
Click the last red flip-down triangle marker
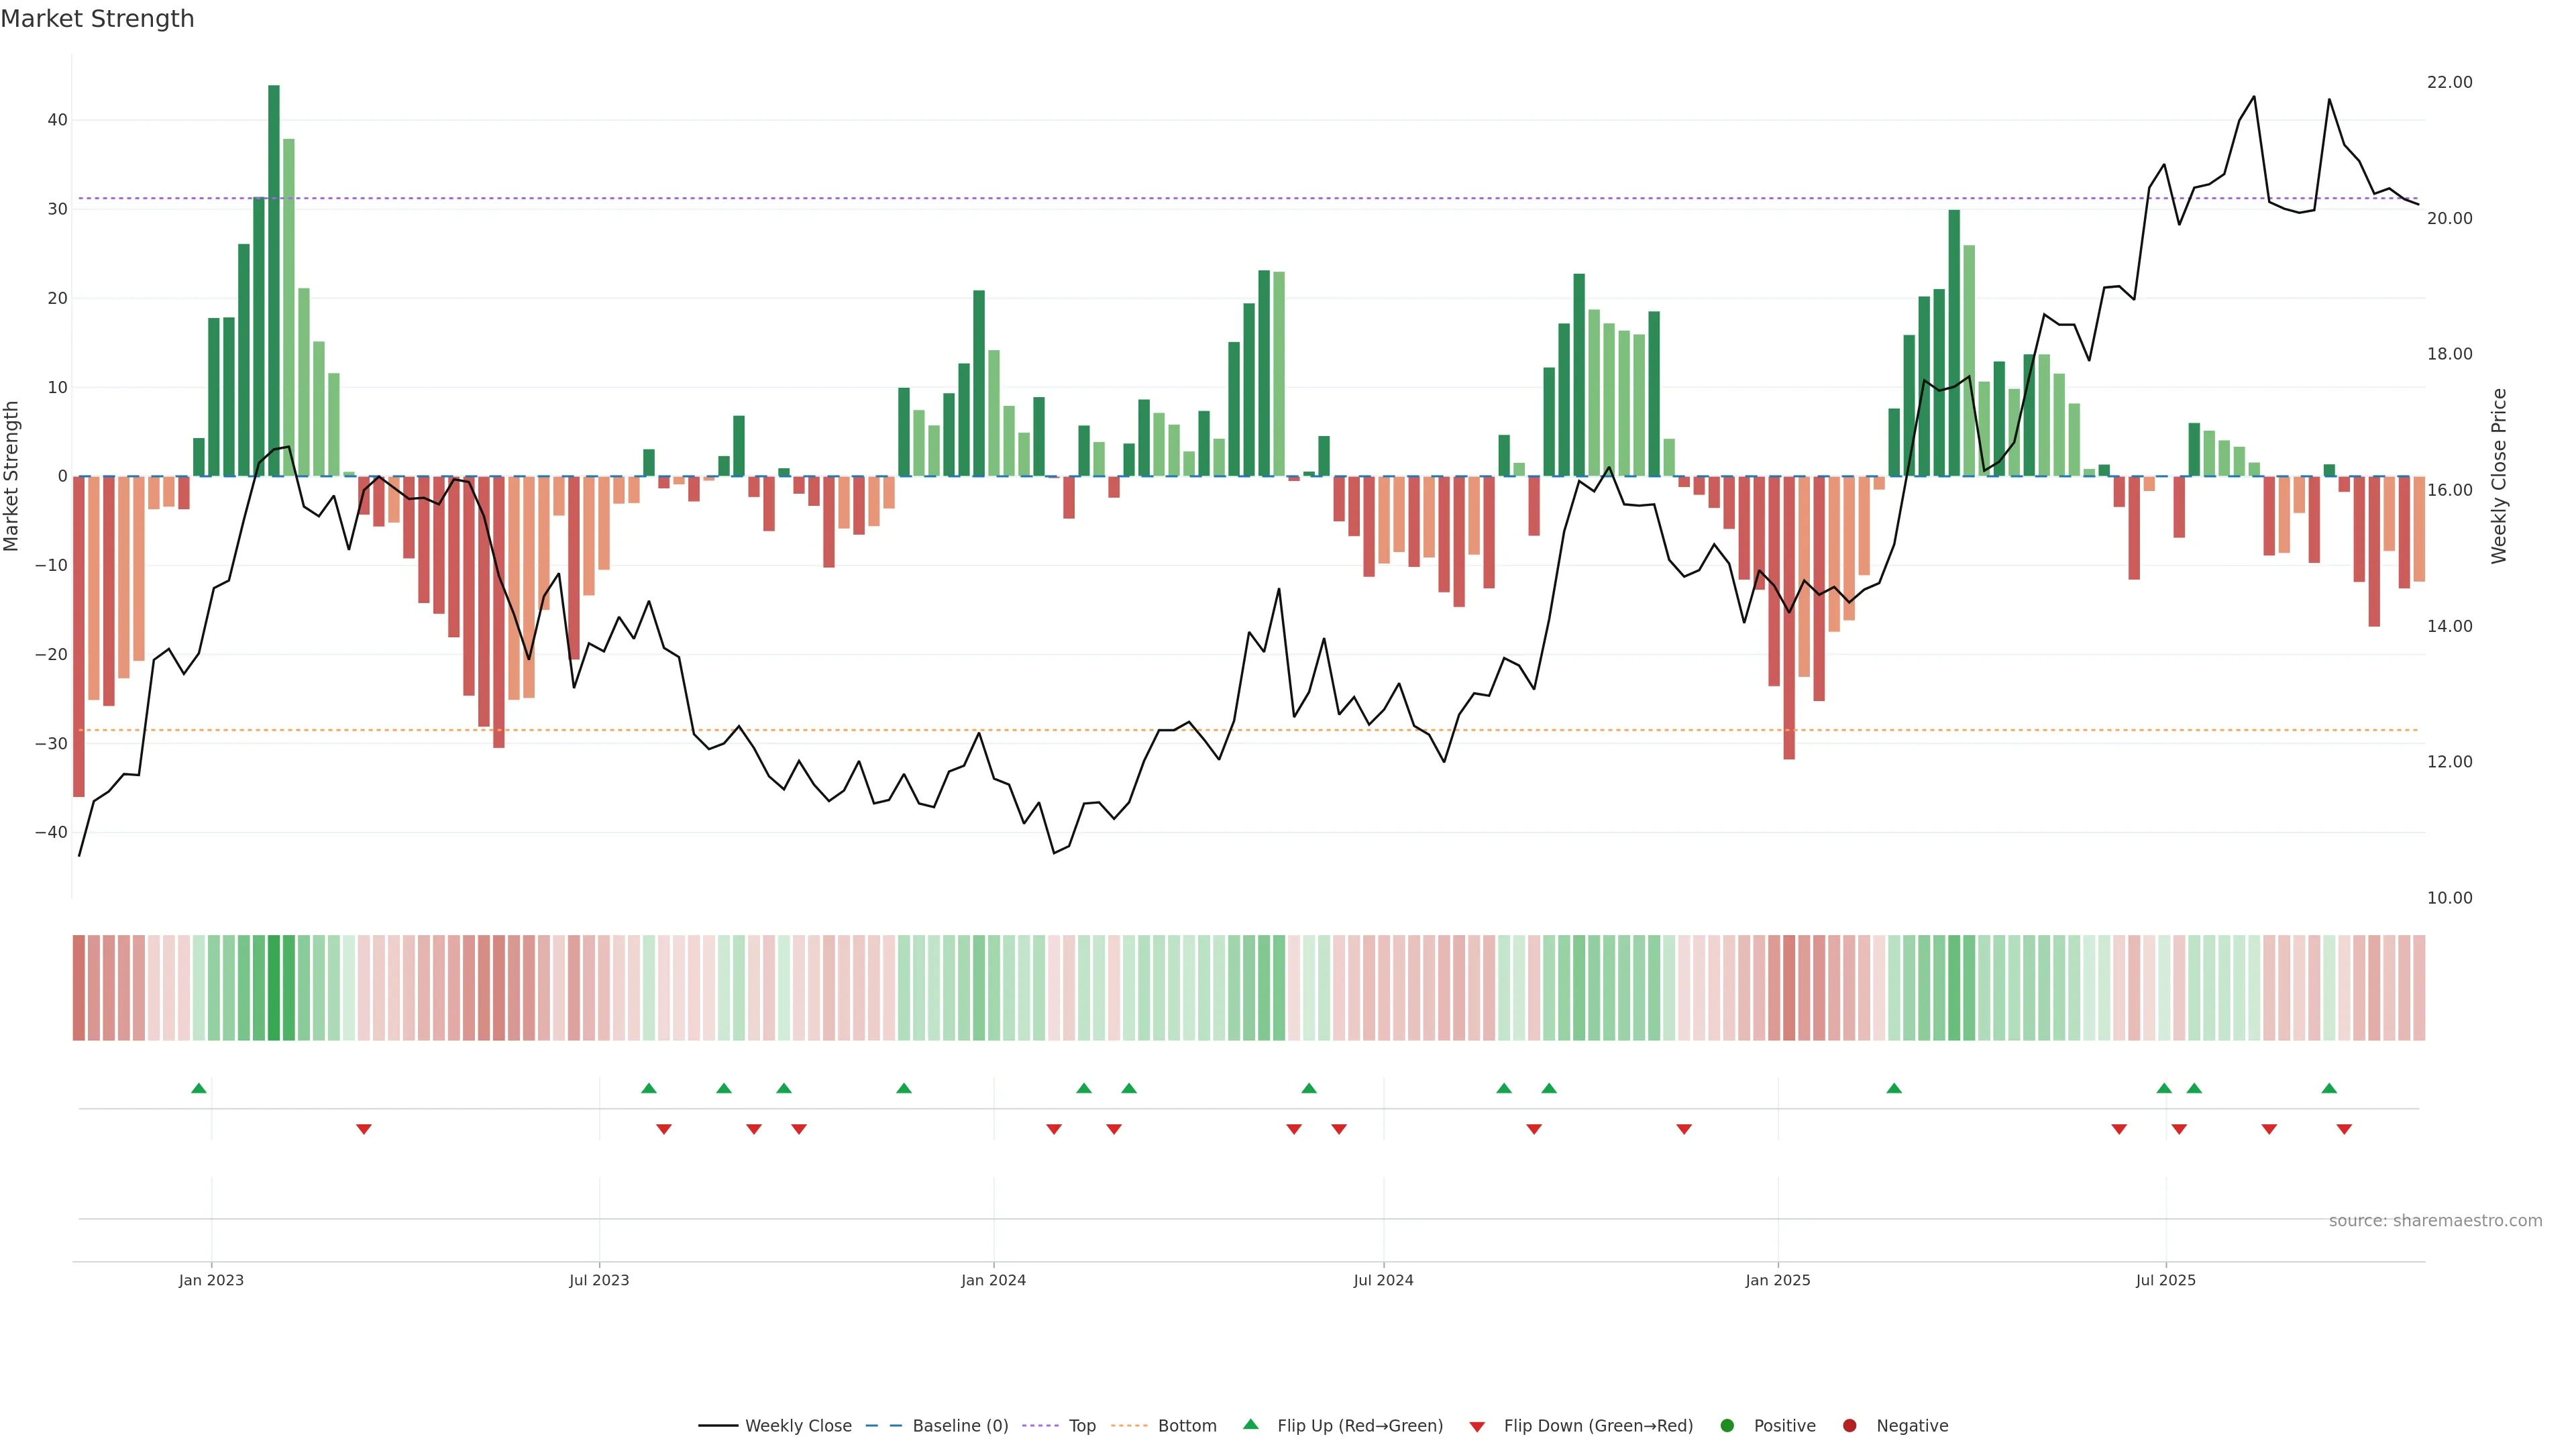(x=2344, y=1129)
